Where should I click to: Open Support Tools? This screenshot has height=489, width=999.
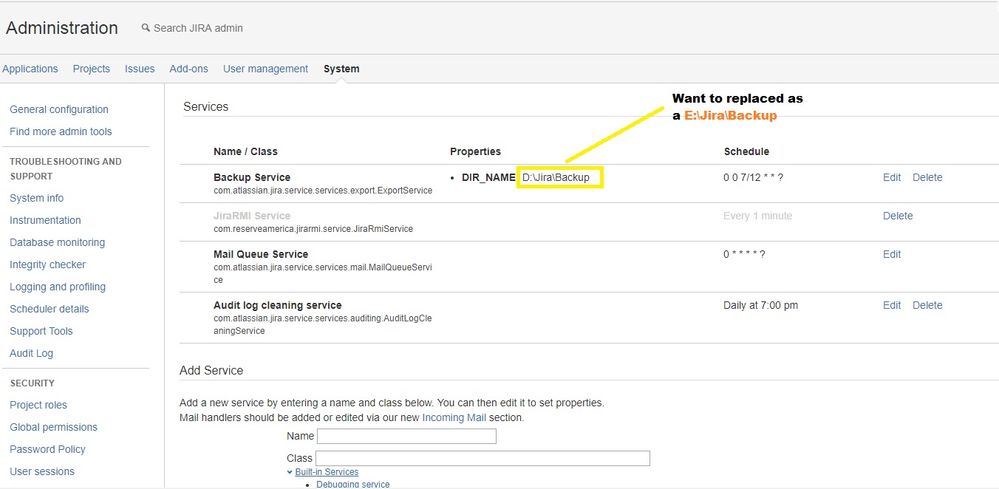[x=41, y=331]
